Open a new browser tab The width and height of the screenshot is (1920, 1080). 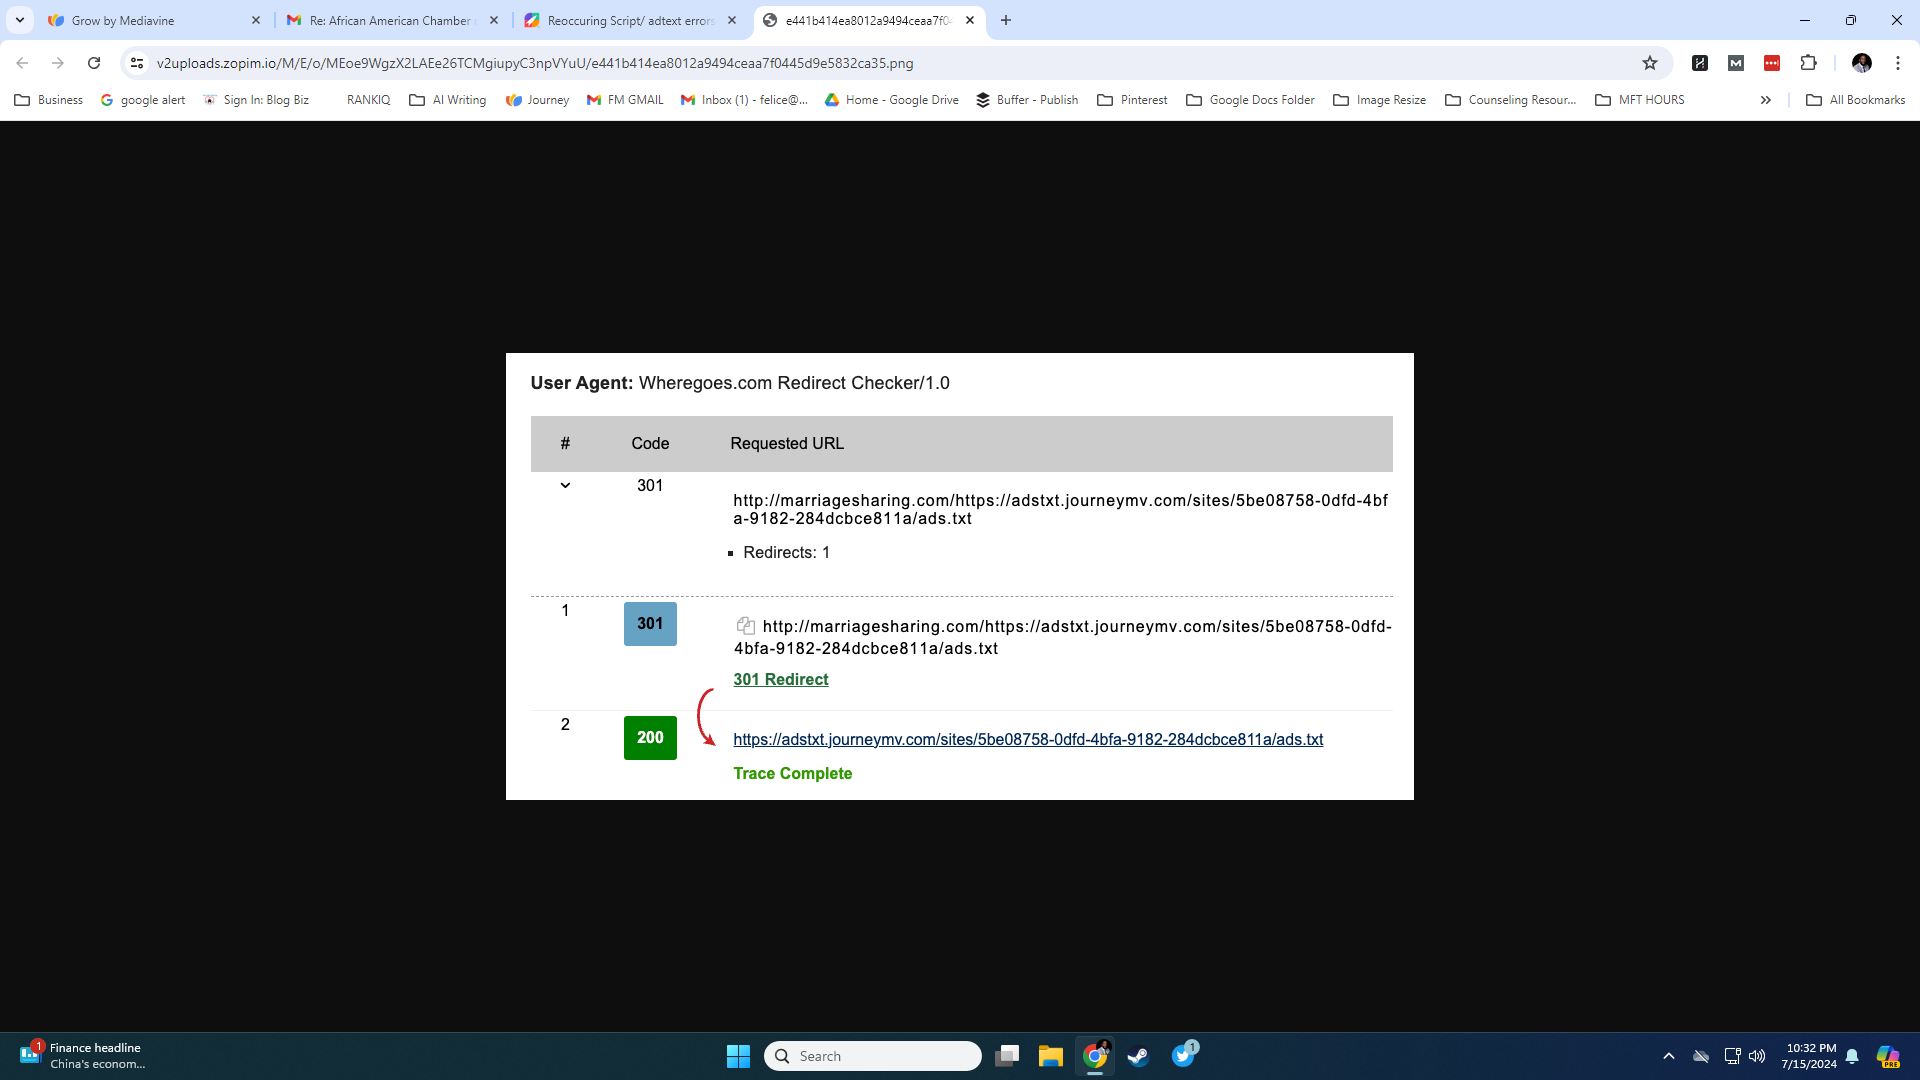coord(1006,20)
